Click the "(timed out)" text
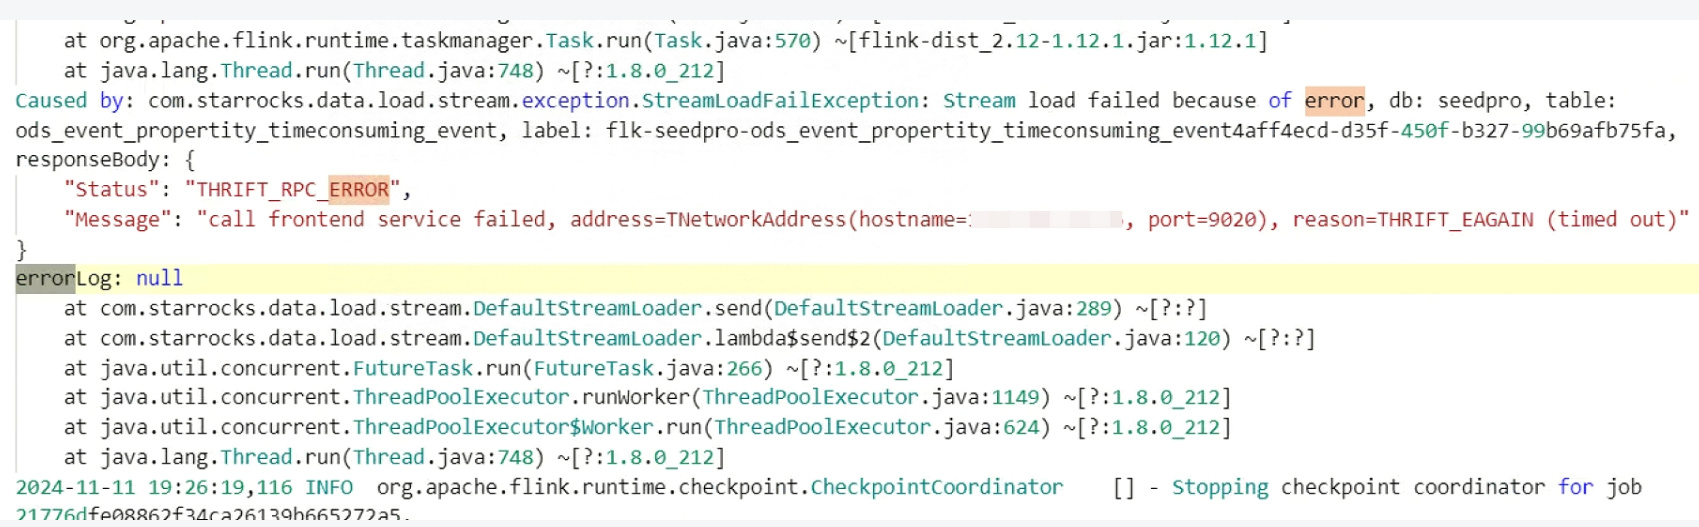Viewport: 1699px width, 527px height. [1611, 220]
